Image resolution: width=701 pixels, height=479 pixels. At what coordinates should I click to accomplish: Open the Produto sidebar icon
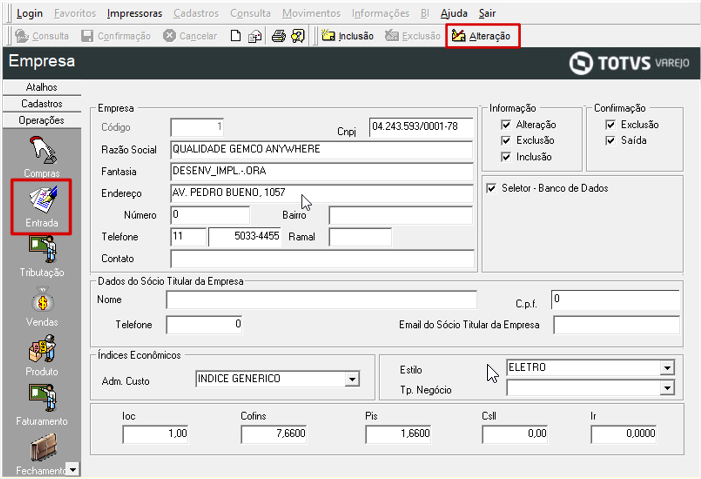coord(42,349)
